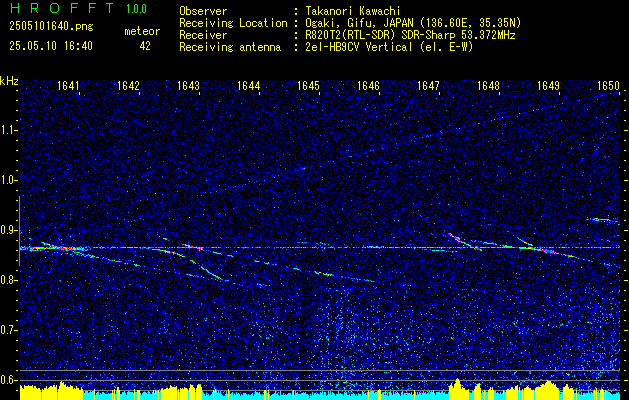The image size is (629, 400).
Task: Click the 'Receiver' field label
Action: click(203, 35)
